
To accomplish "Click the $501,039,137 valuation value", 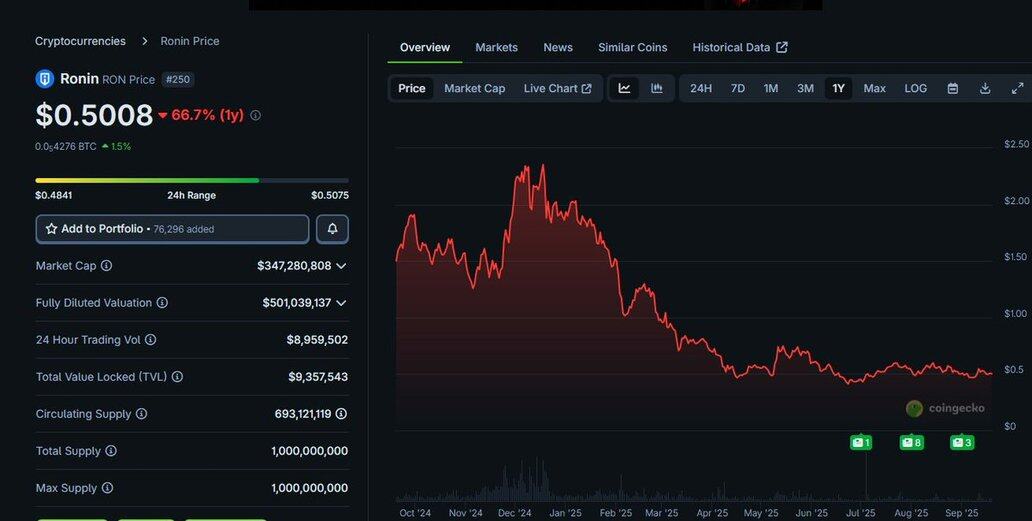I will coord(297,303).
